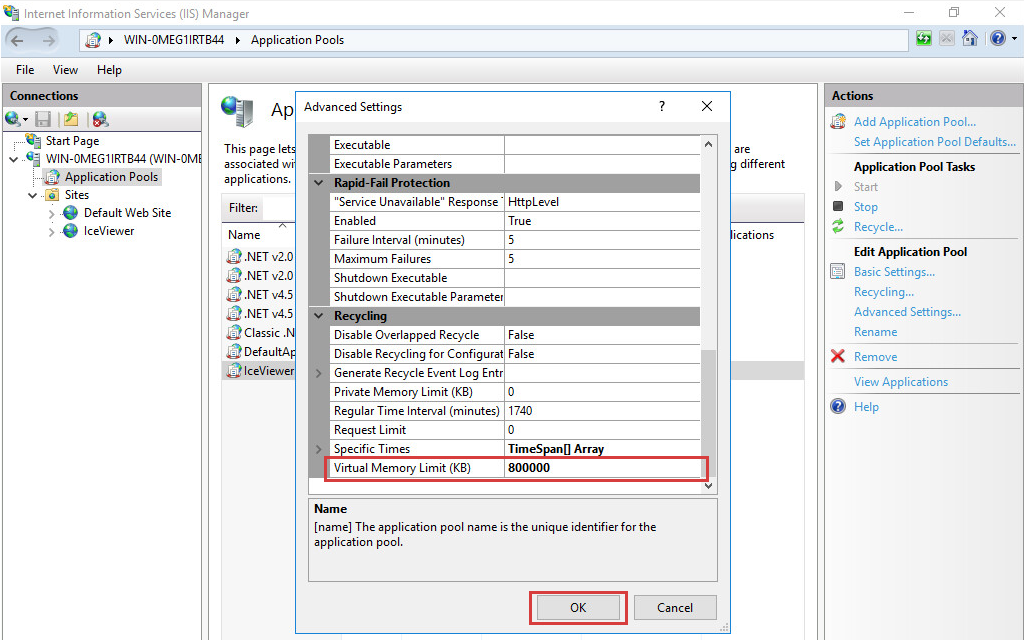Collapse the WIN-0MEG1IRTB44 server node

point(14,159)
